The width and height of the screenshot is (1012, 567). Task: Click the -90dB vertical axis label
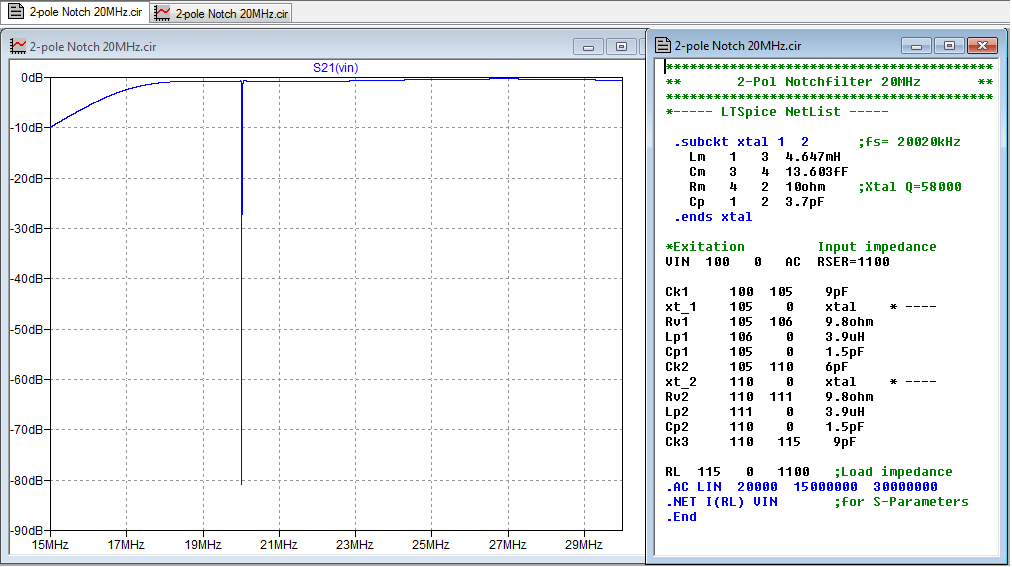click(x=28, y=531)
